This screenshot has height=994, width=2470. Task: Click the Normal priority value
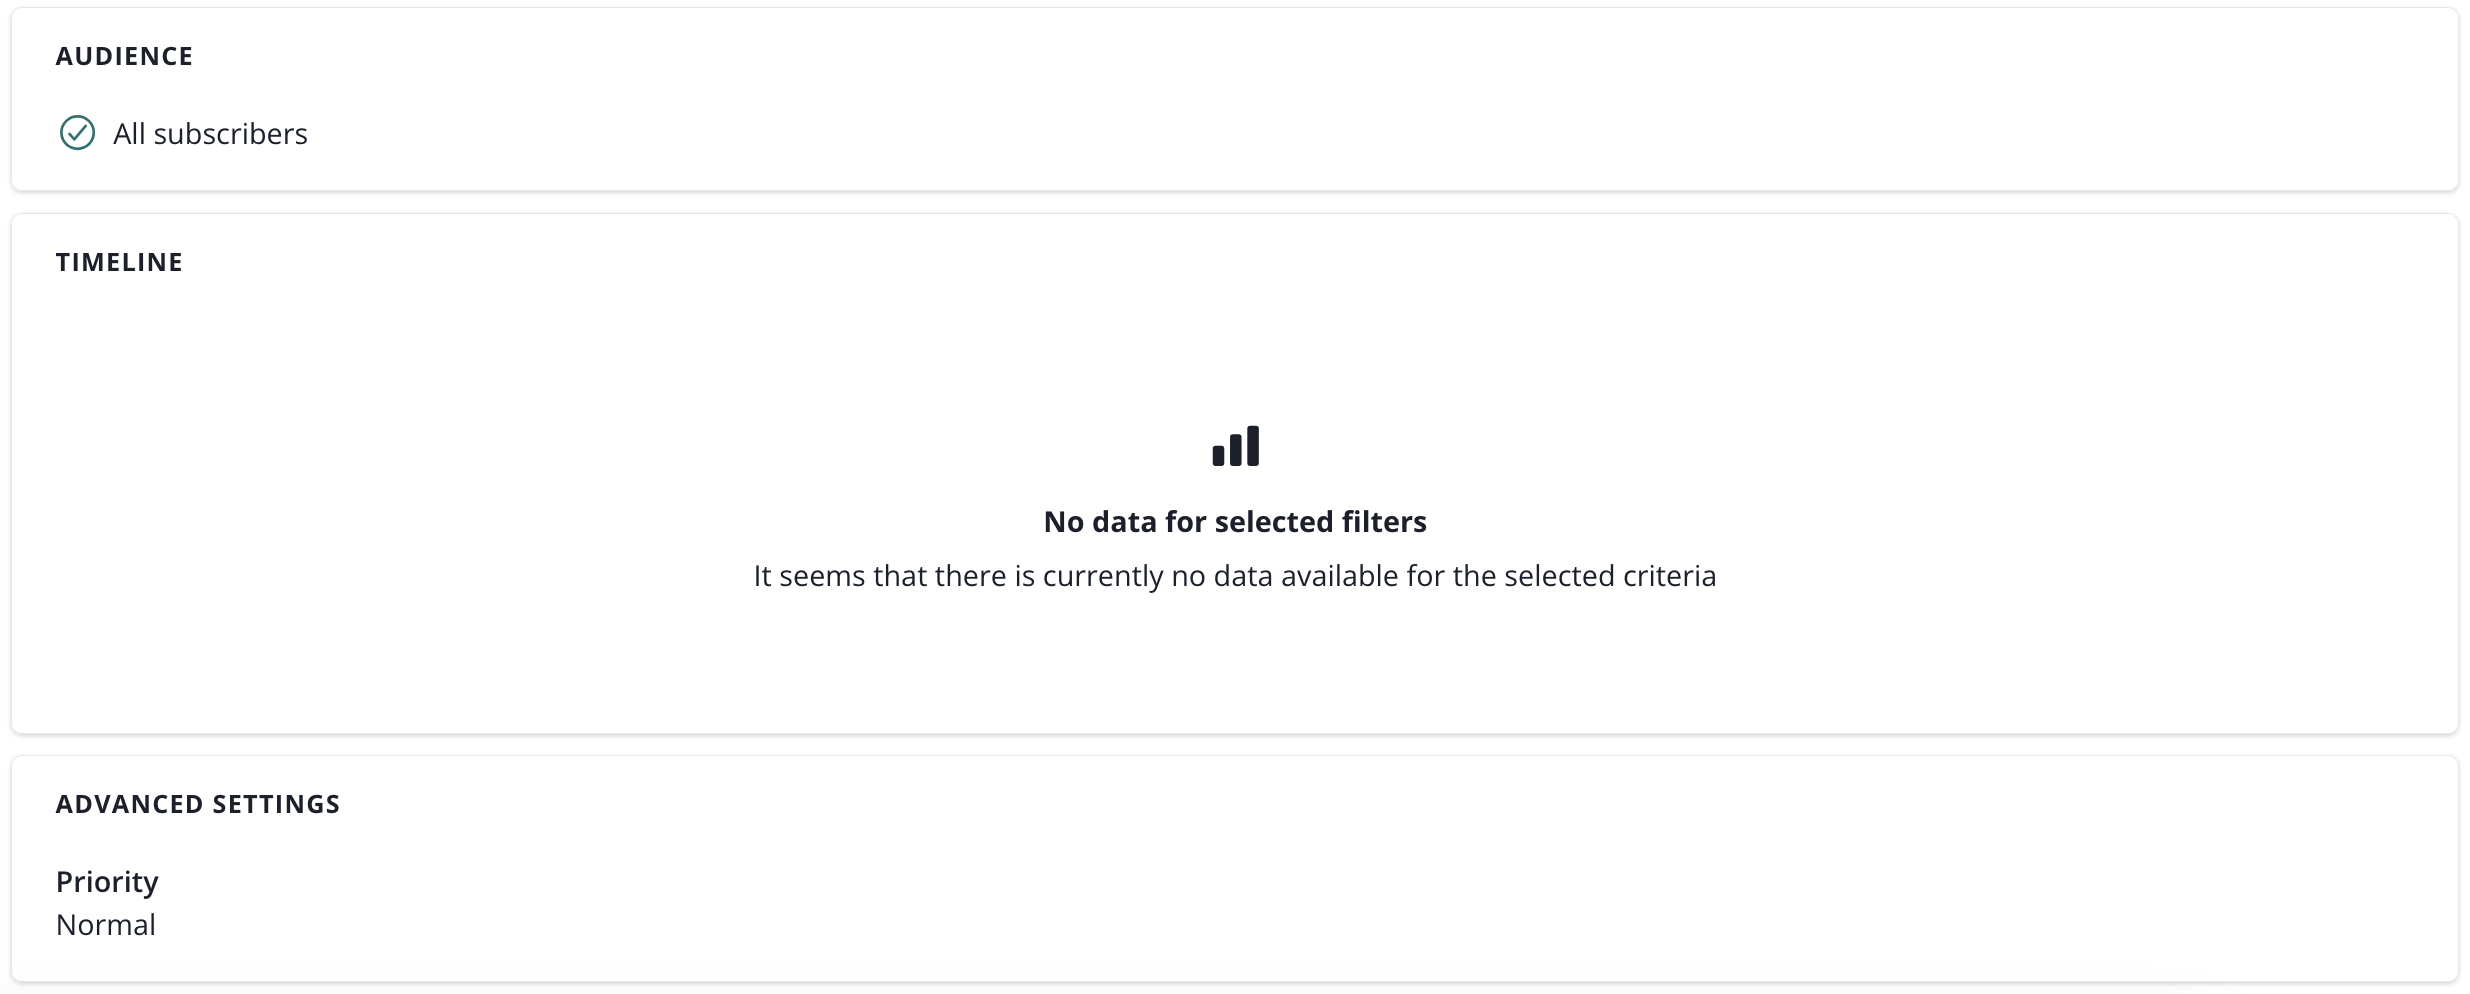pos(106,925)
